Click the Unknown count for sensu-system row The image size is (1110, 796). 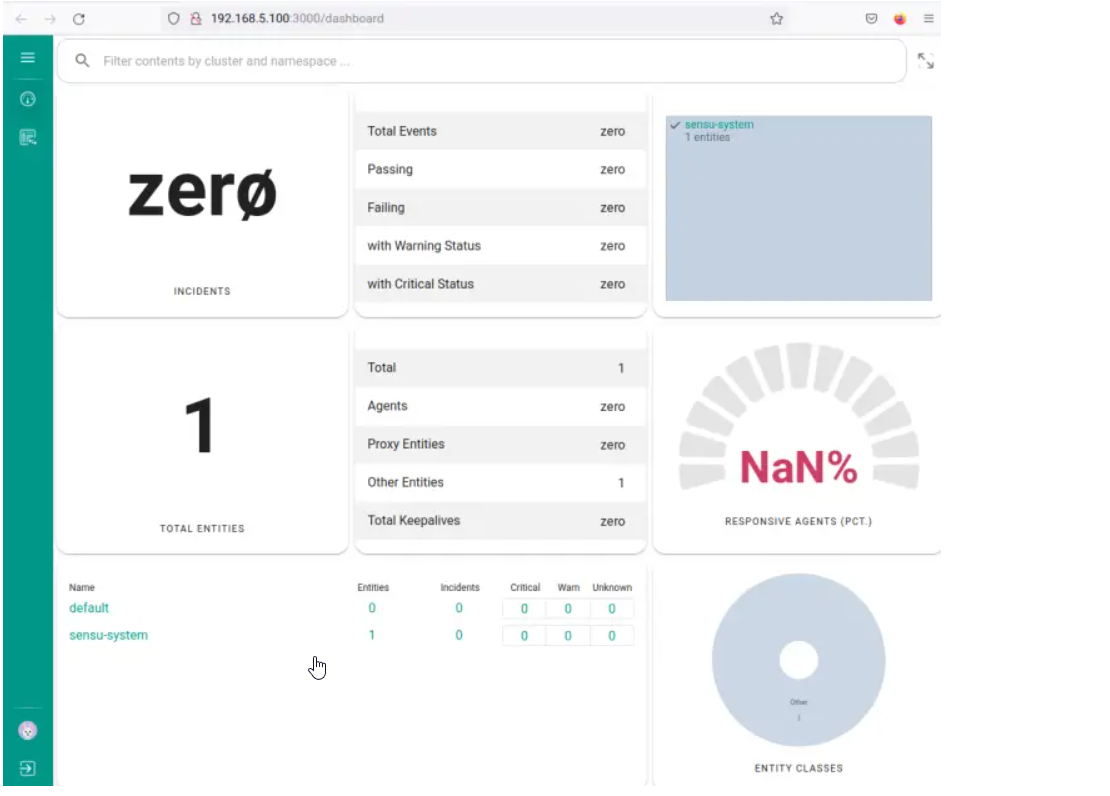click(x=612, y=636)
